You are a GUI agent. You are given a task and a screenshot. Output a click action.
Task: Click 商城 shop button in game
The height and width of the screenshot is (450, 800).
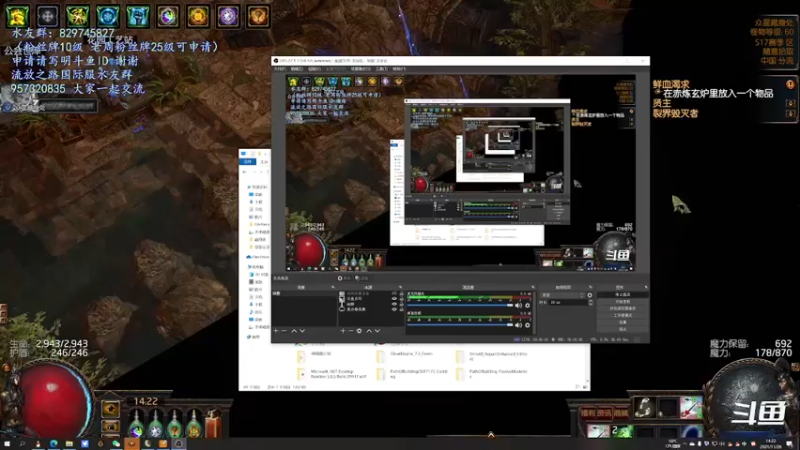tap(621, 413)
